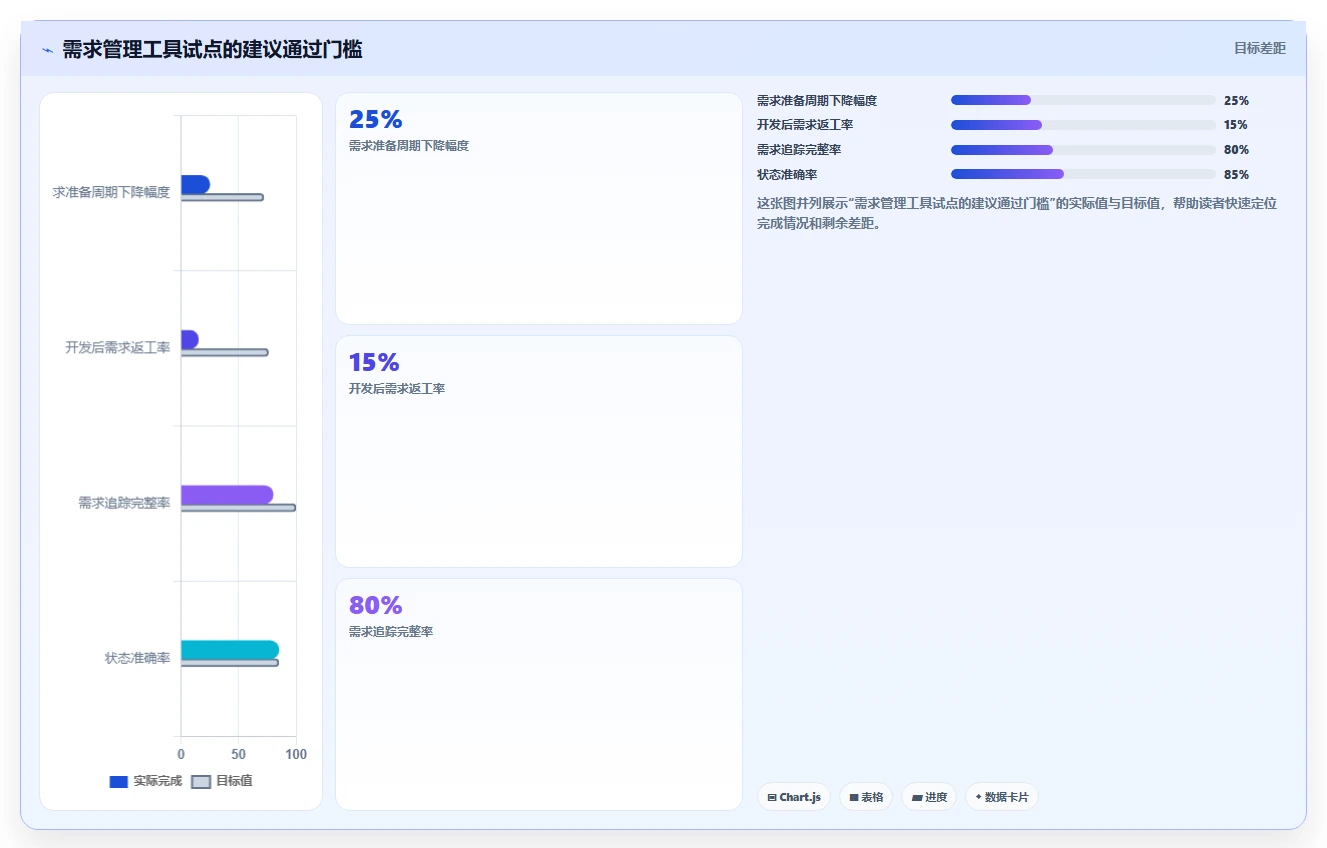This screenshot has width=1327, height=848.
Task: Click the 15% value in the data card
Action: click(x=374, y=362)
